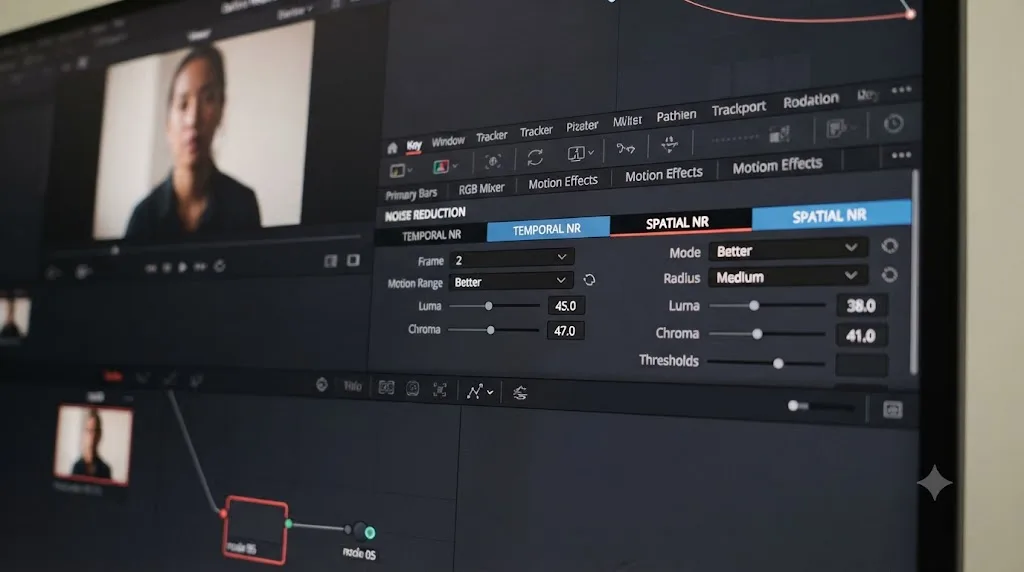Image resolution: width=1024 pixels, height=572 pixels.
Task: Click the clock history icon in toolbar
Action: click(893, 123)
